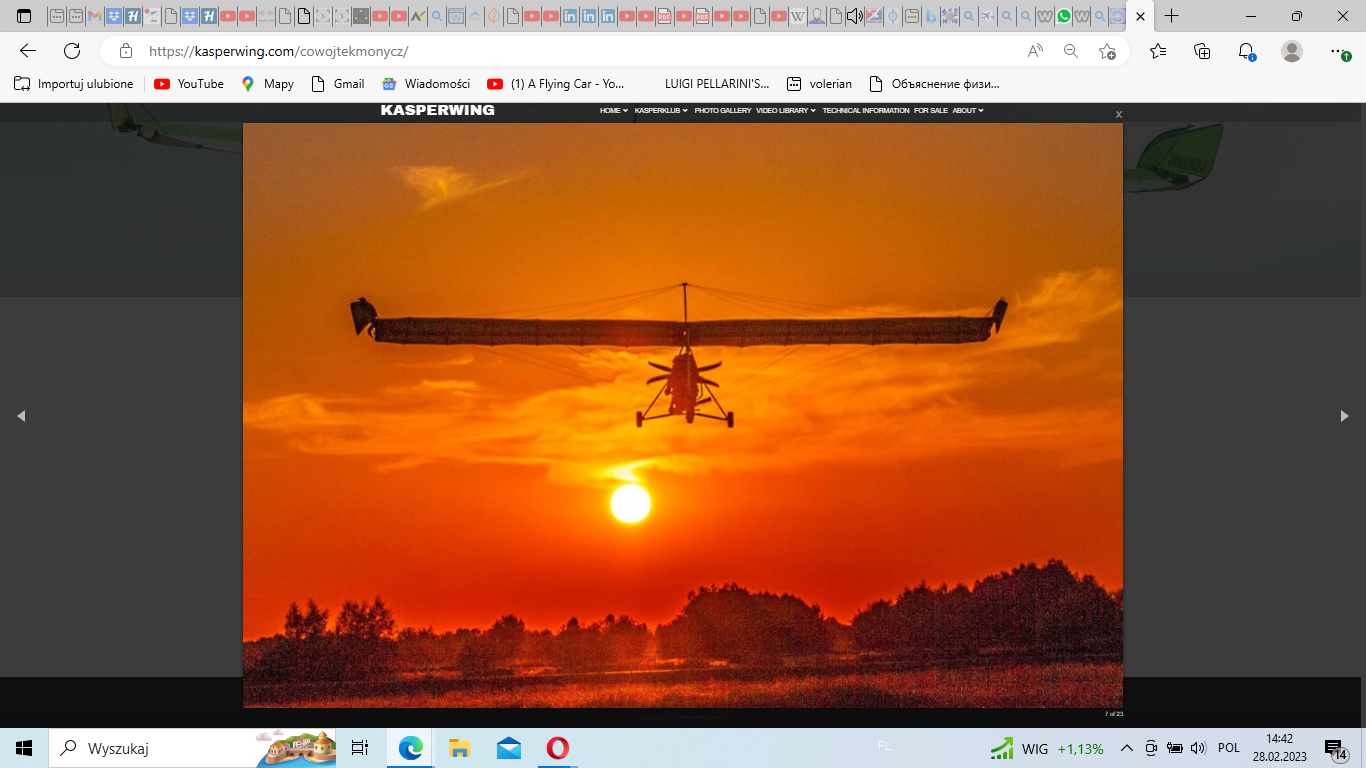Viewport: 1366px width, 768px height.
Task: Expand the HOME dropdown menu
Action: pyautogui.click(x=613, y=111)
